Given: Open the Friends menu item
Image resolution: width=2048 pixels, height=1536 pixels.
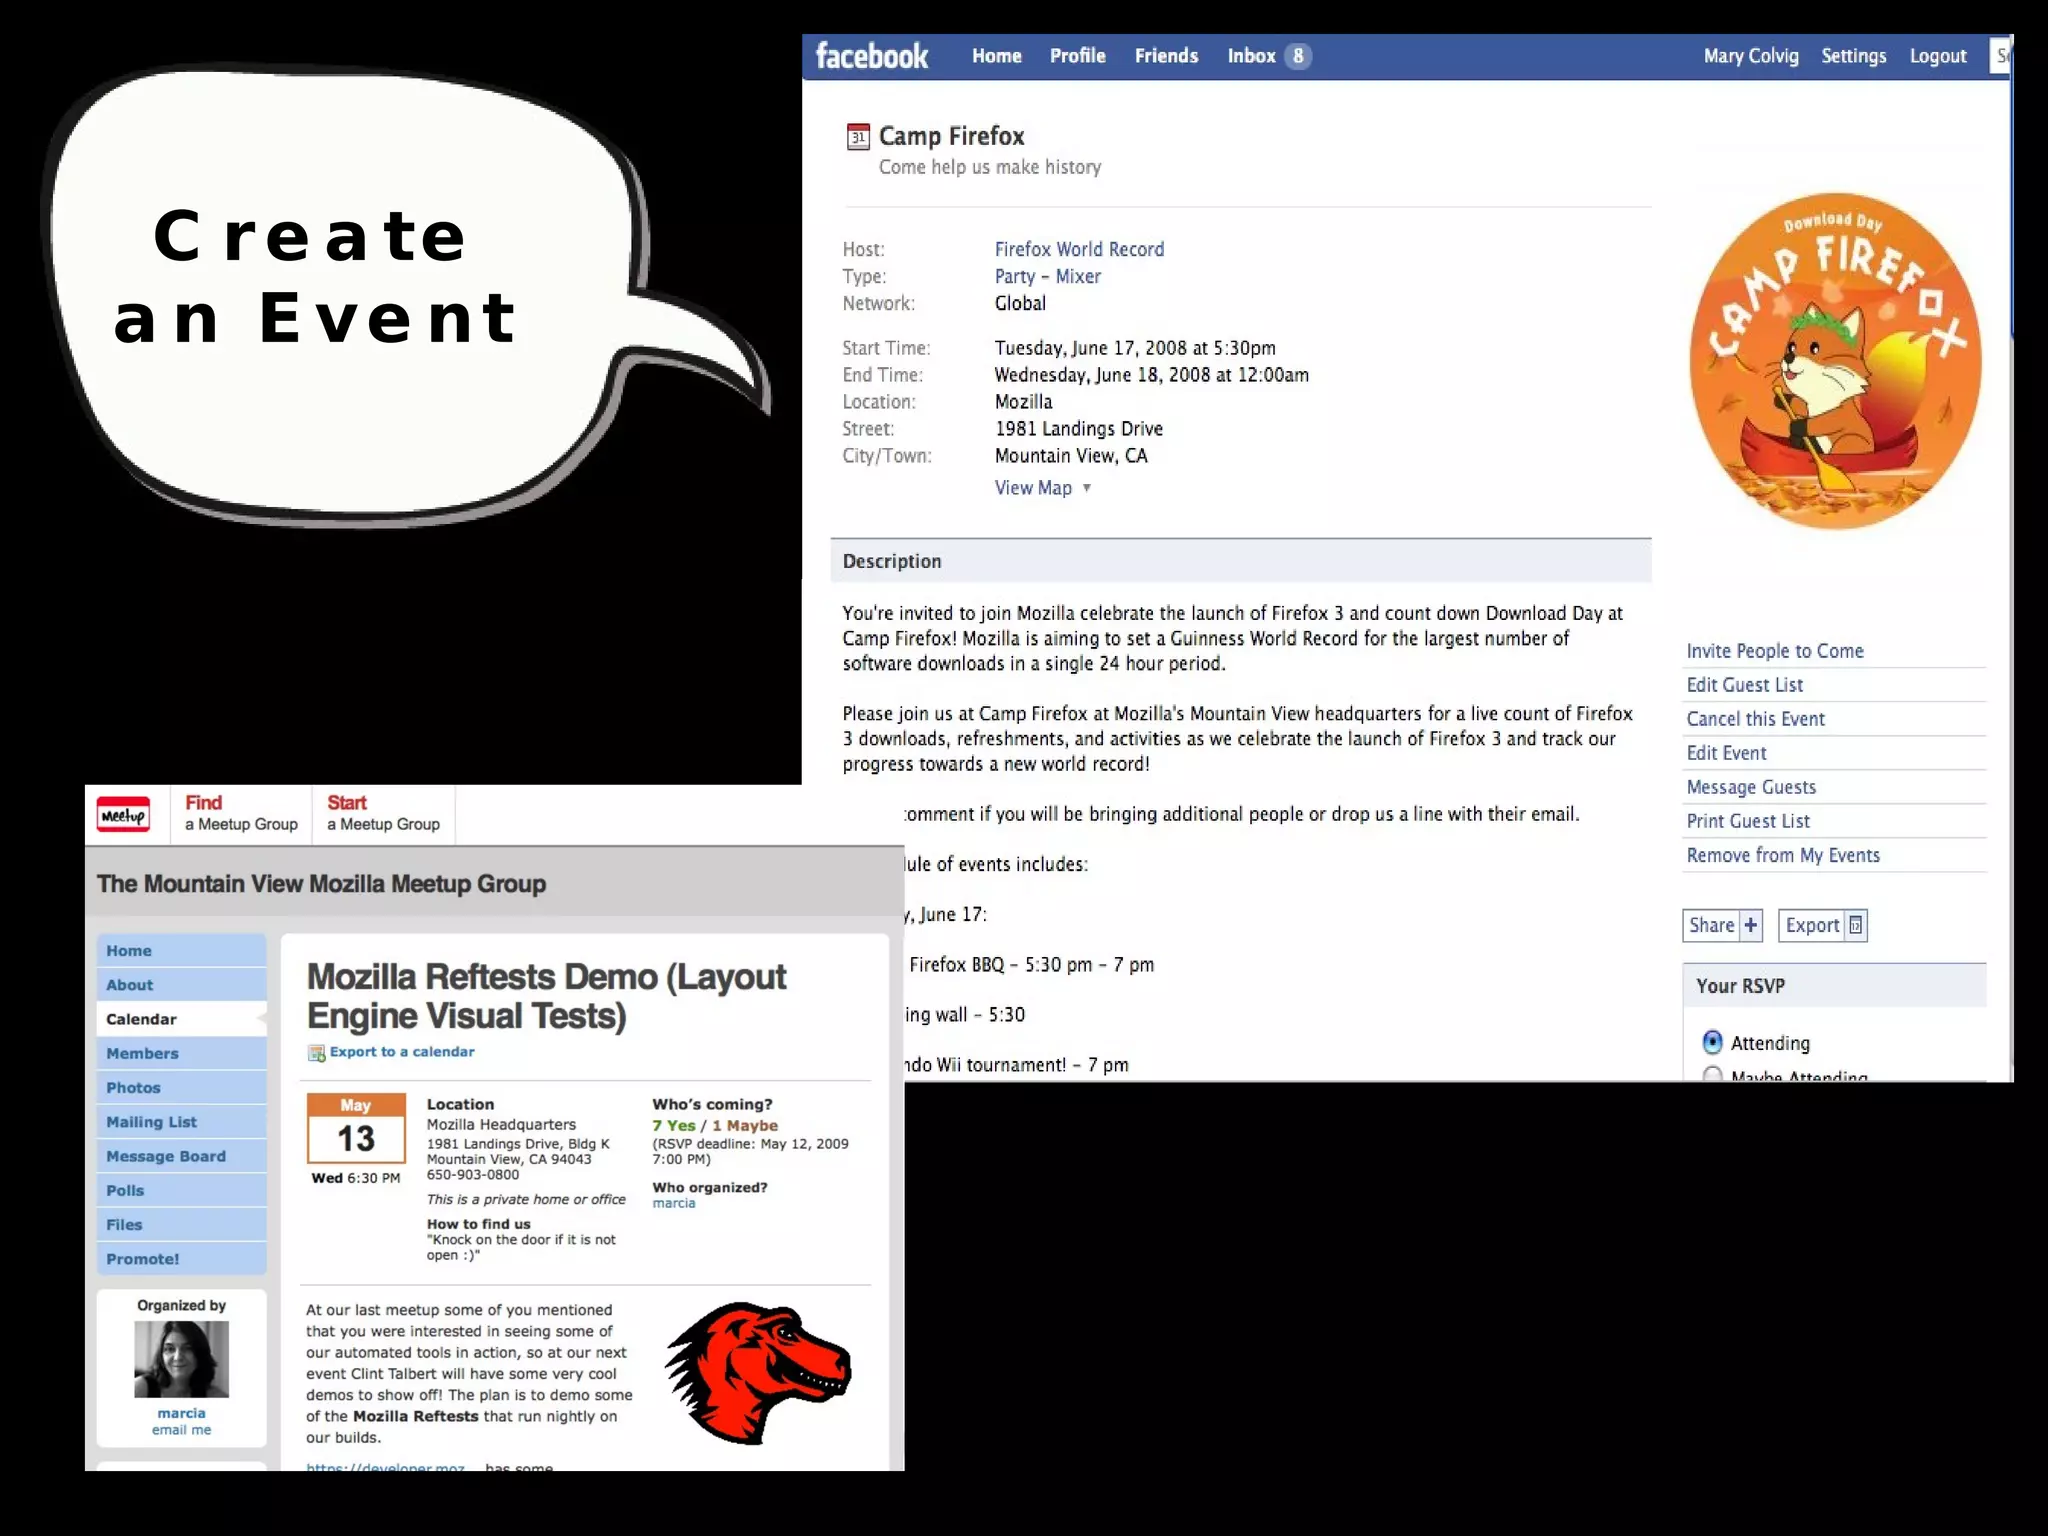Looking at the screenshot, I should [1166, 56].
